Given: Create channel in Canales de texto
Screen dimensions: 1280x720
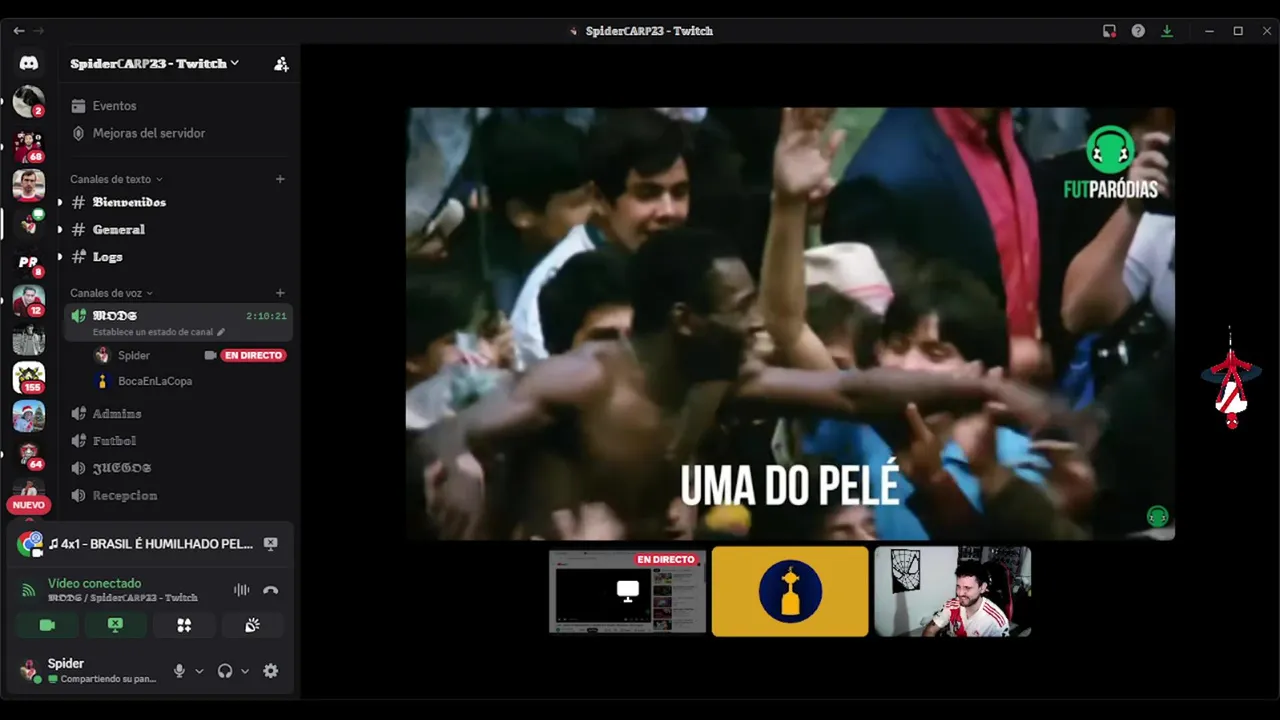Looking at the screenshot, I should (x=280, y=179).
